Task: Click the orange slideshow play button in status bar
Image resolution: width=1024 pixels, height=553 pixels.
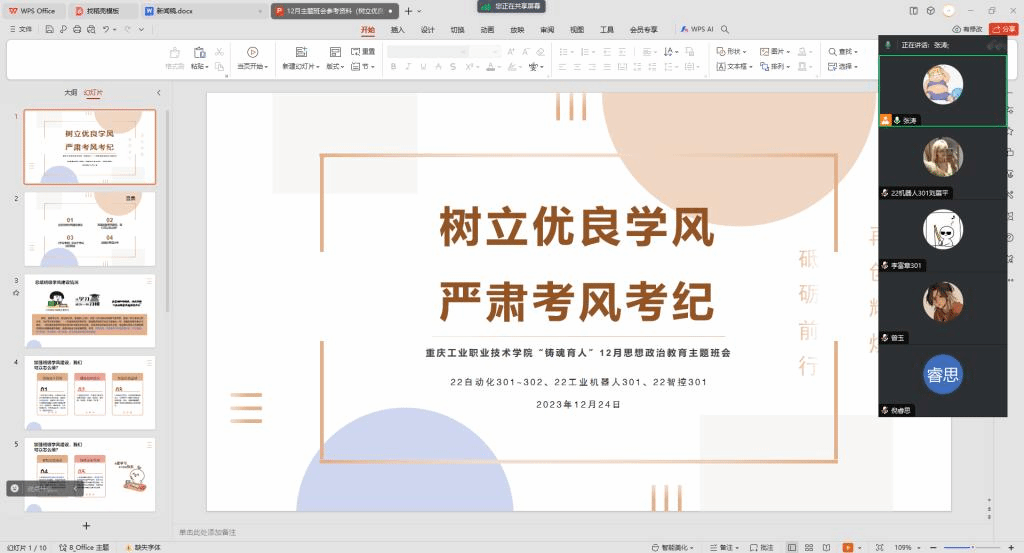Action: [848, 547]
